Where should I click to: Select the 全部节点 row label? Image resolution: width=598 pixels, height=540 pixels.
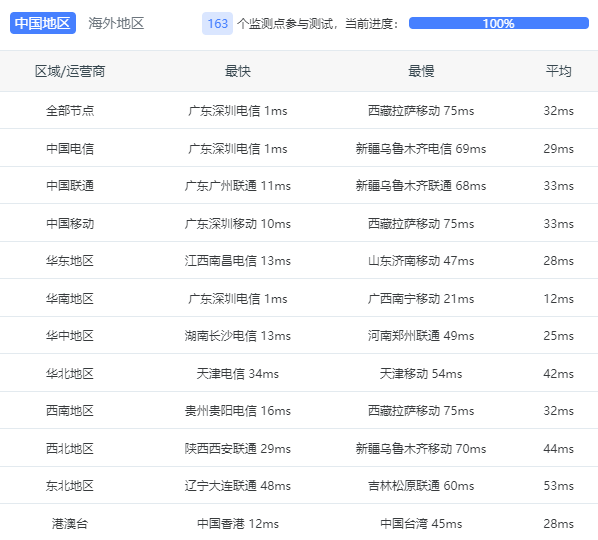[x=70, y=111]
